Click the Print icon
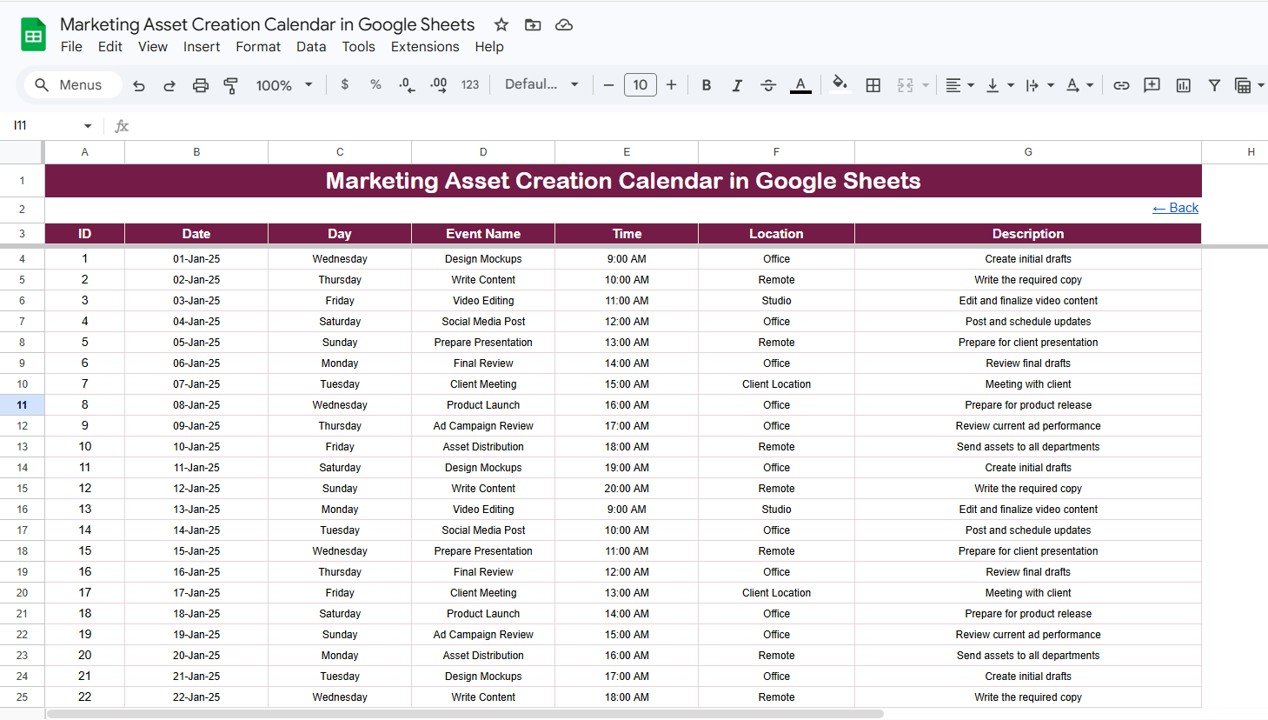The image size is (1268, 720). 200,85
